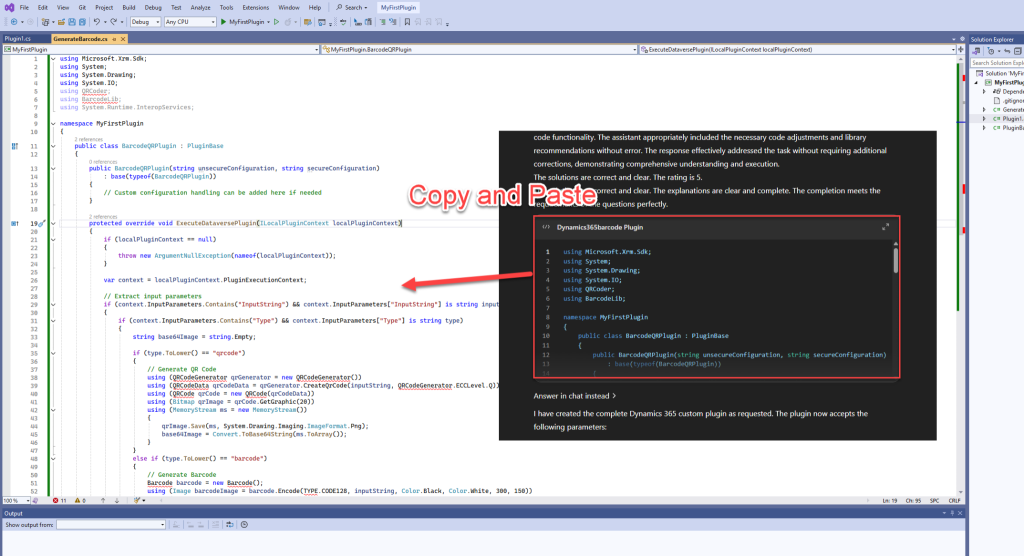Click the collapse all icon in Solution Explorer

(x=1017, y=51)
